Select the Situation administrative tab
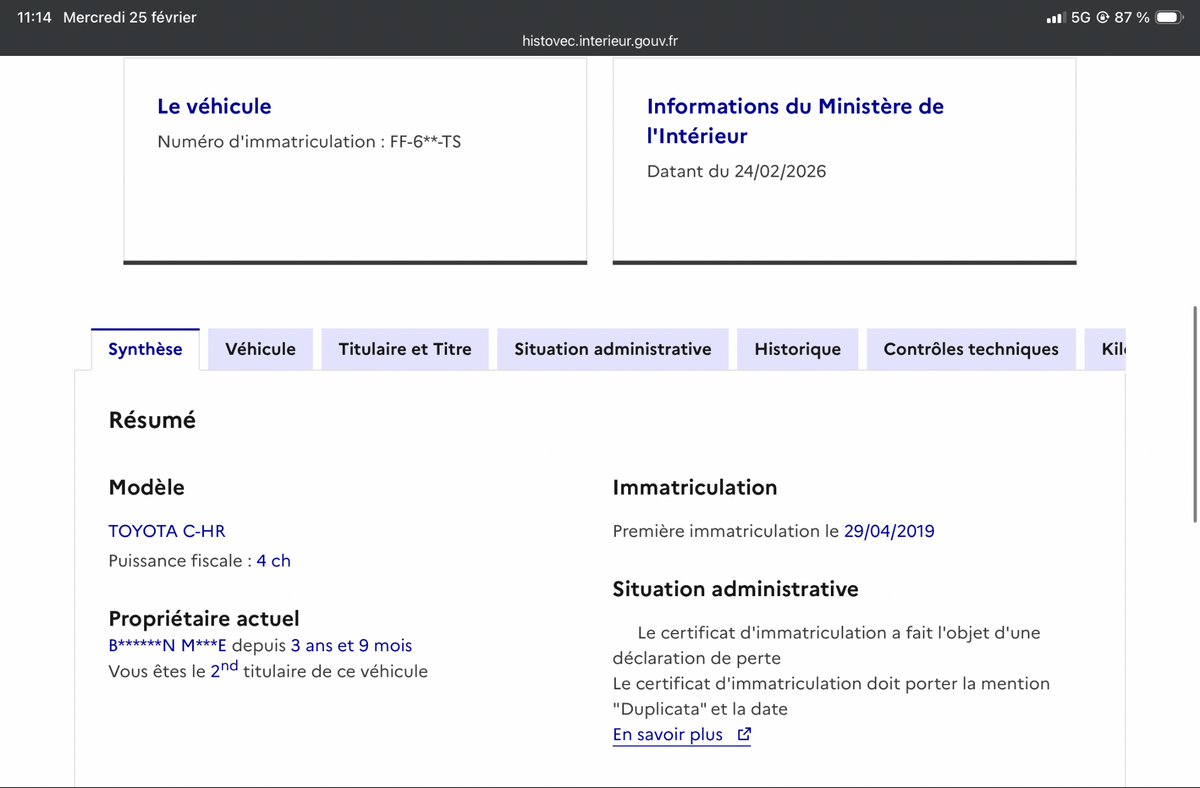The height and width of the screenshot is (788, 1200). tap(612, 349)
